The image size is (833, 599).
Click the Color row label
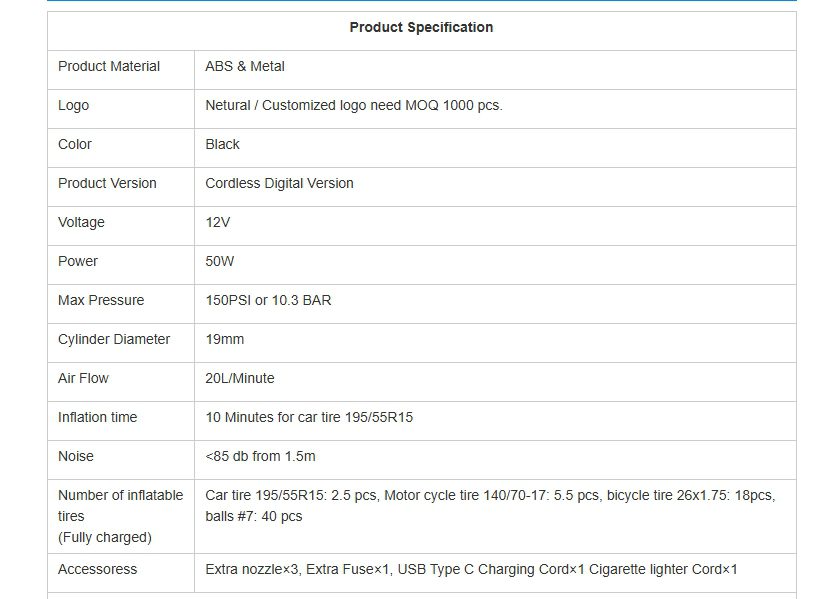(75, 144)
